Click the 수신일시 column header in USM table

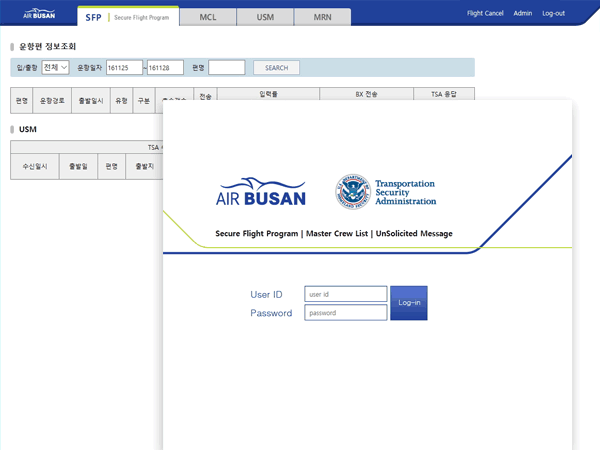click(35, 166)
